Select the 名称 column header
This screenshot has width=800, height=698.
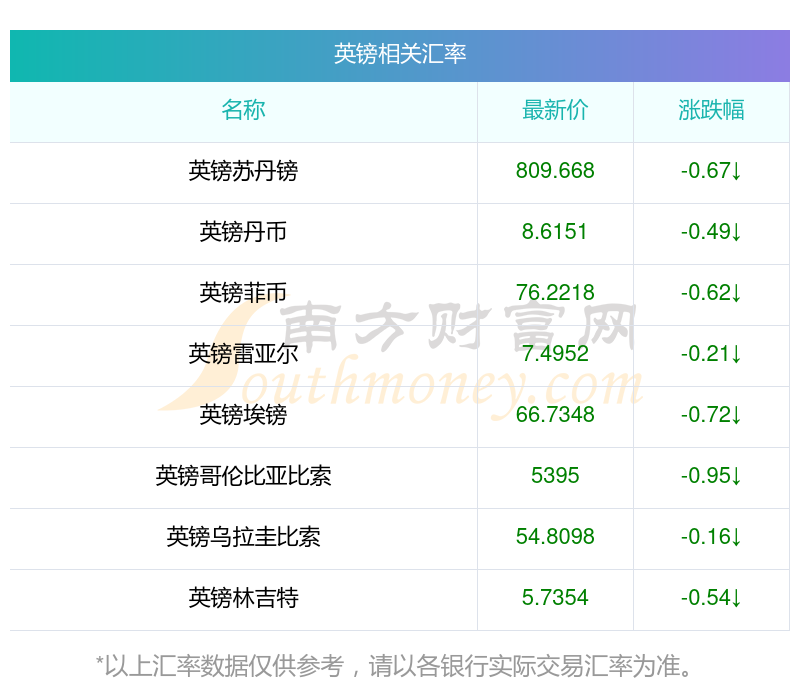243,110
